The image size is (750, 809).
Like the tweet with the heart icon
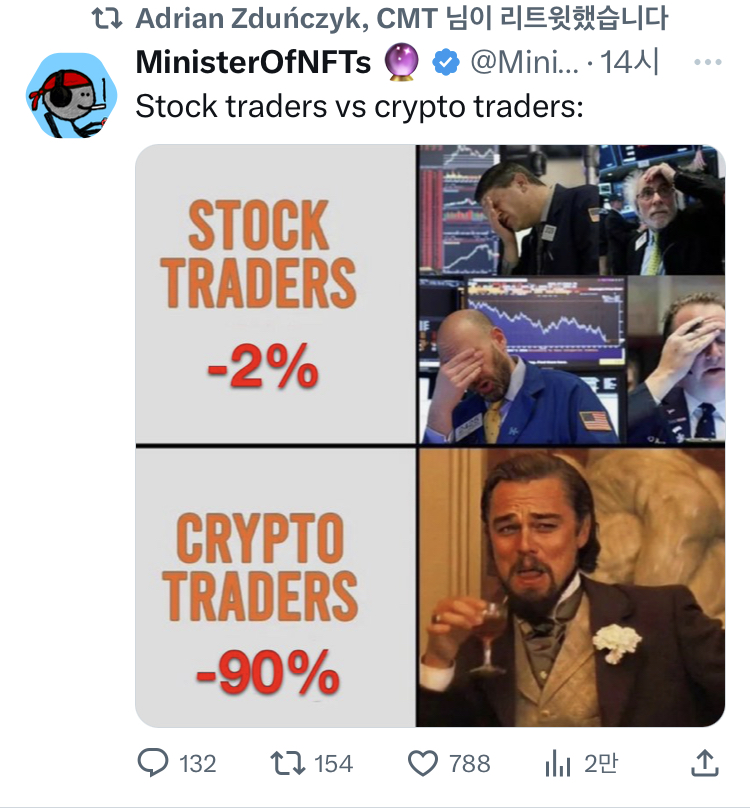pyautogui.click(x=424, y=764)
